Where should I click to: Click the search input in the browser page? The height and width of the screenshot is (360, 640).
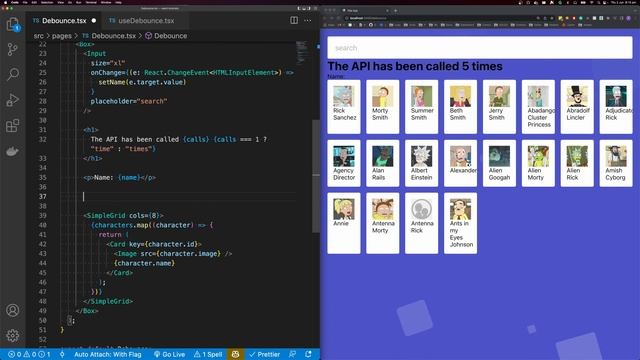[x=480, y=48]
